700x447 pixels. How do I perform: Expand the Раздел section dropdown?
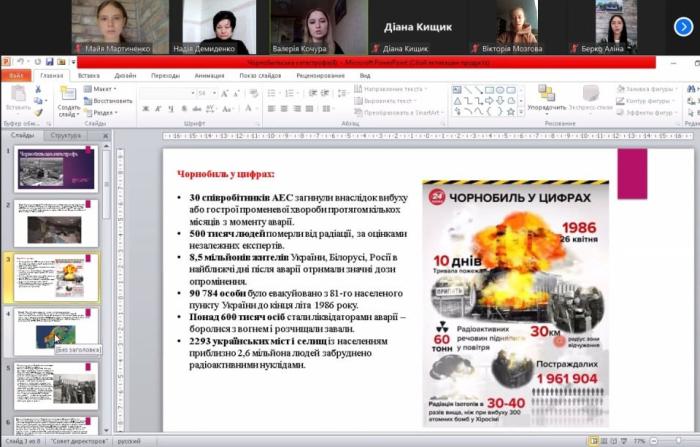(x=102, y=112)
